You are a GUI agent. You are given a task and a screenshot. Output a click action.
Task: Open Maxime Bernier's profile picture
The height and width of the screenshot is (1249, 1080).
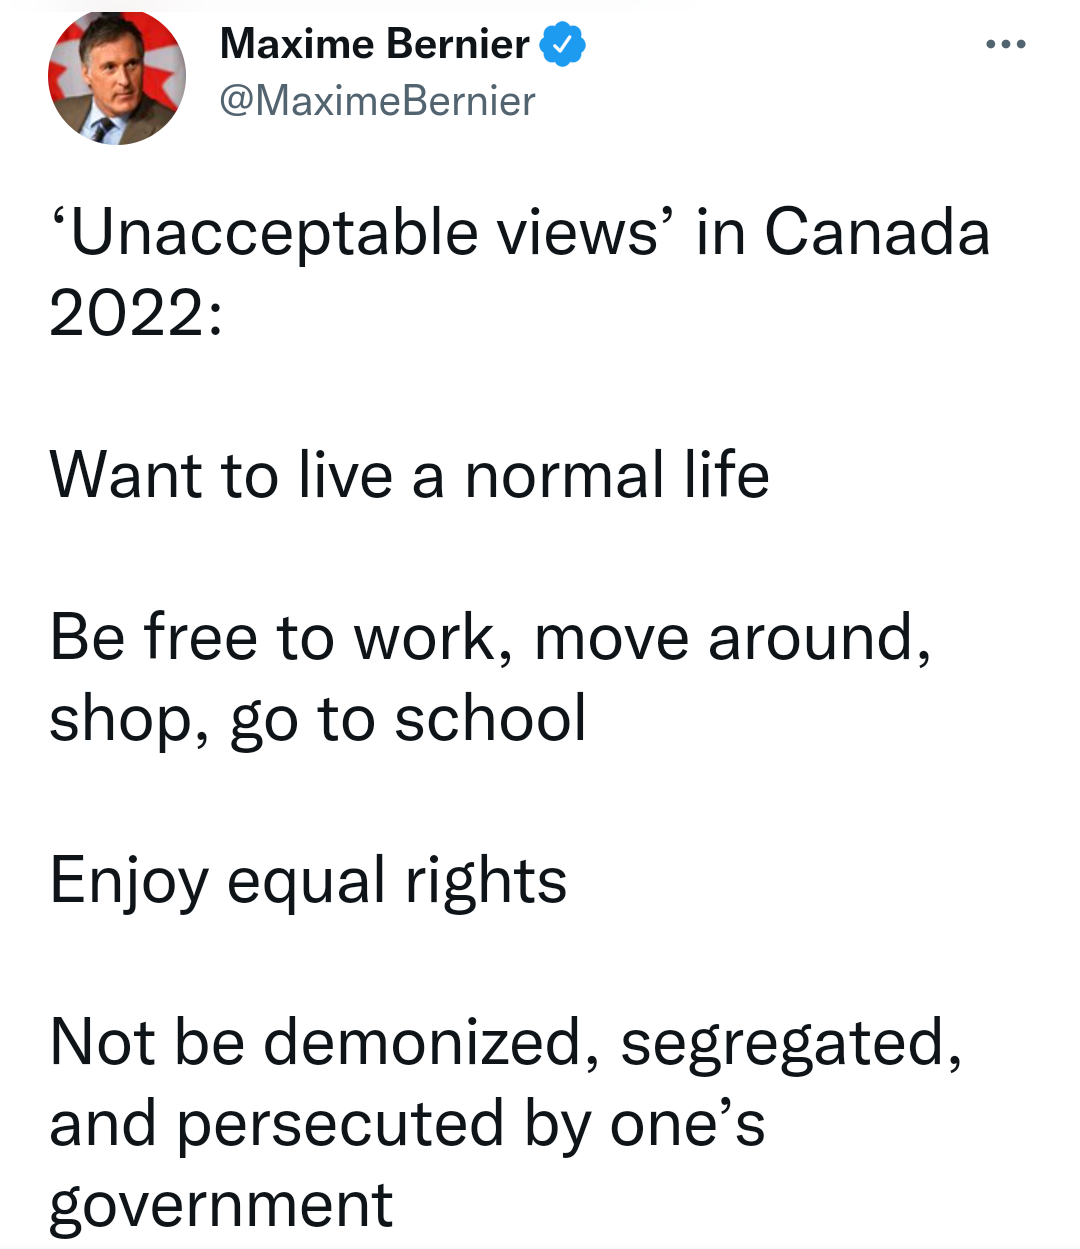117,78
